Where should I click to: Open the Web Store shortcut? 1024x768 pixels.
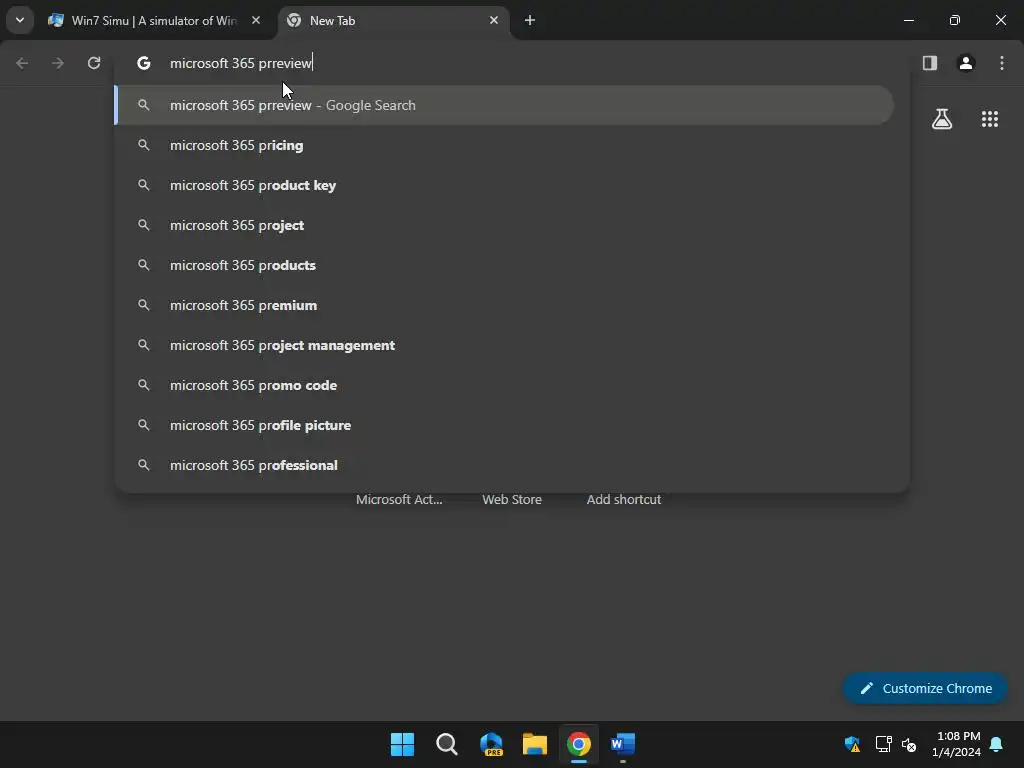click(x=512, y=499)
